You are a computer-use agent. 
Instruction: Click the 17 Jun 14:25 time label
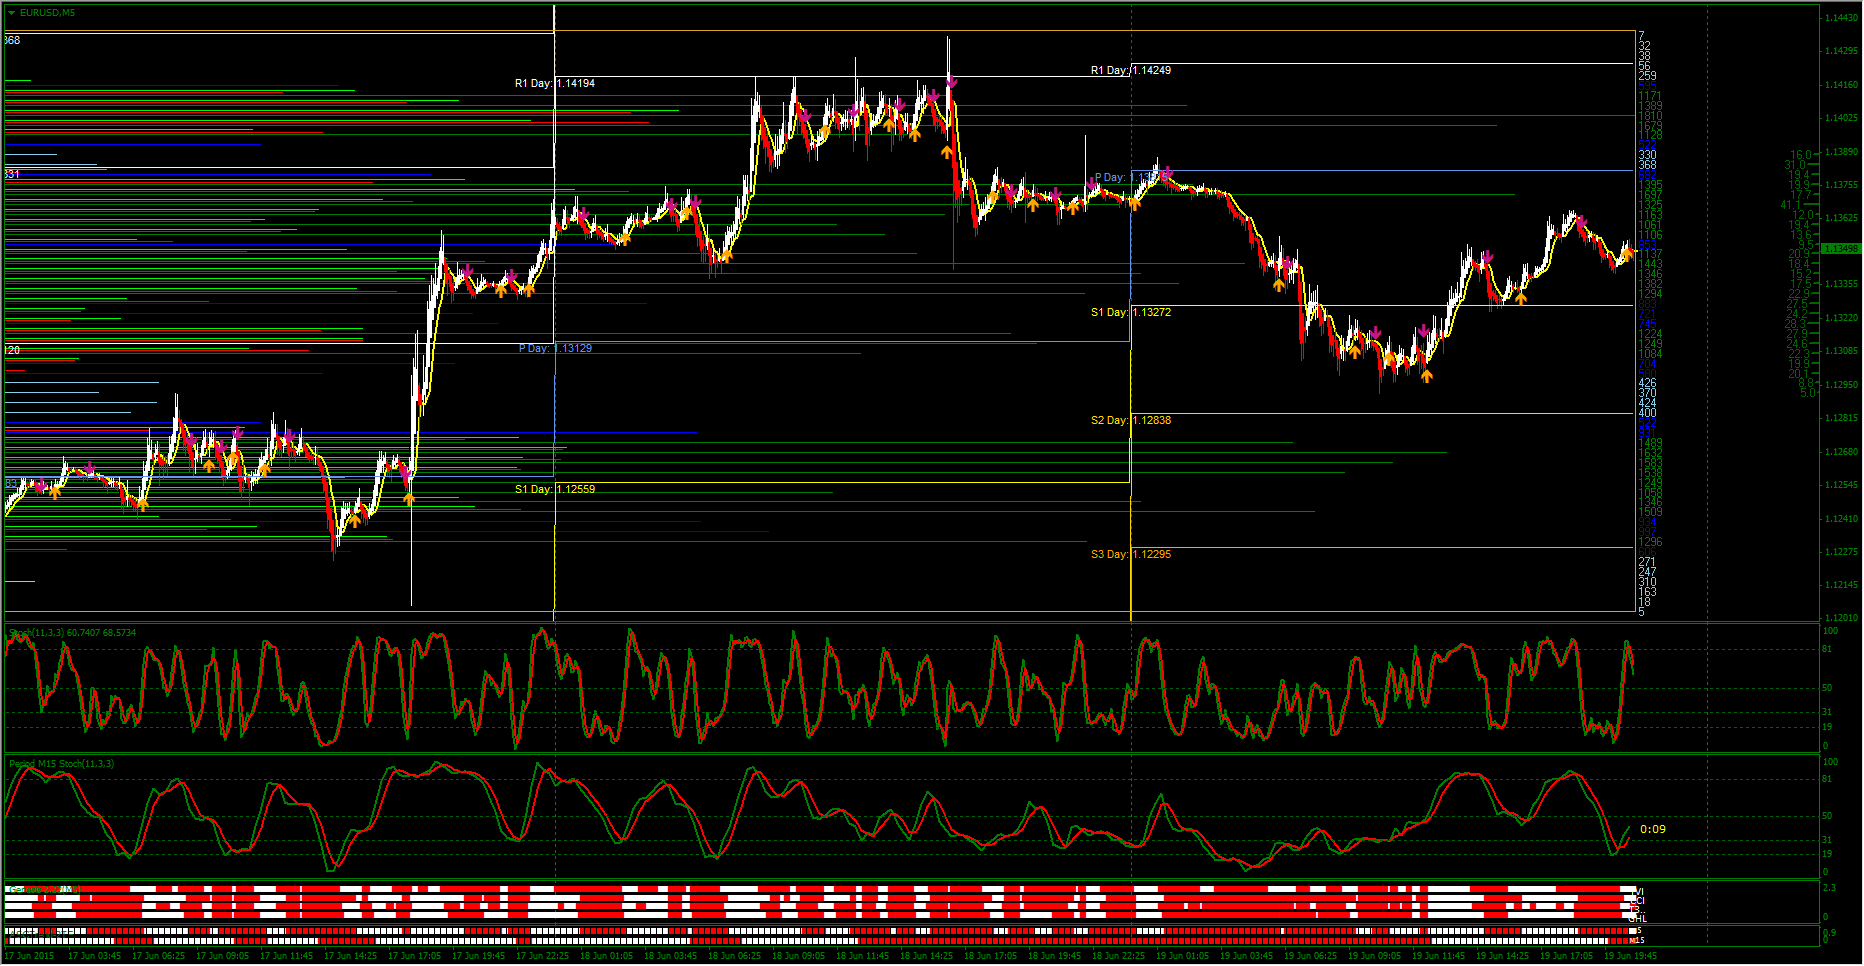350,956
